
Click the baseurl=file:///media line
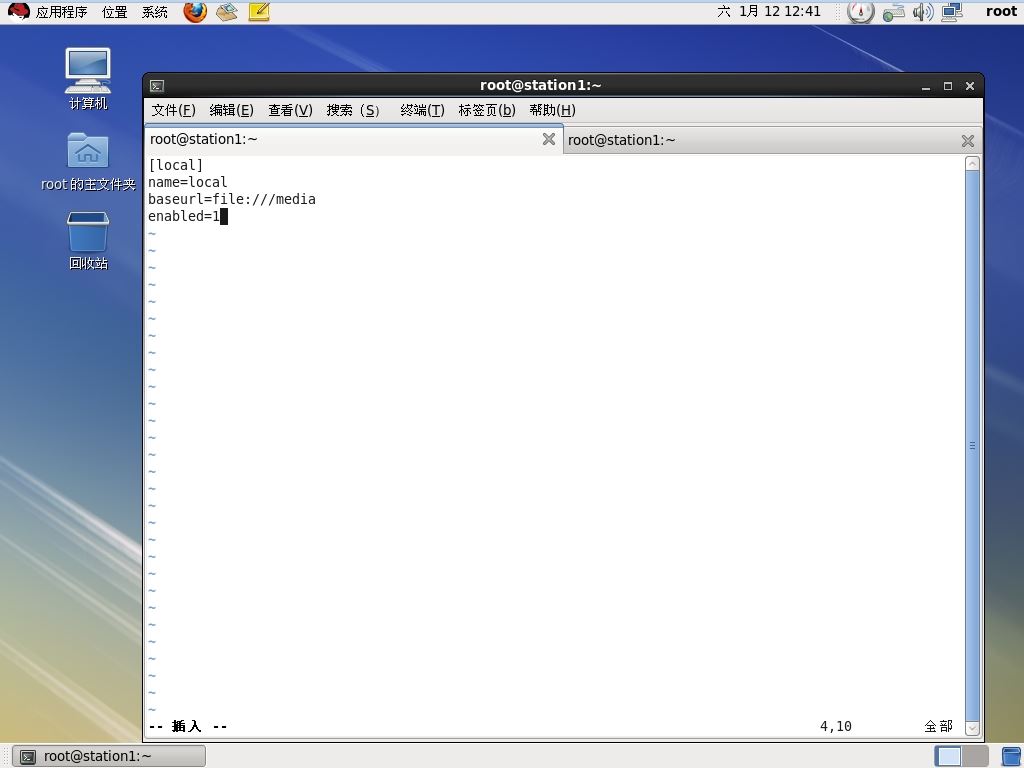(x=232, y=199)
